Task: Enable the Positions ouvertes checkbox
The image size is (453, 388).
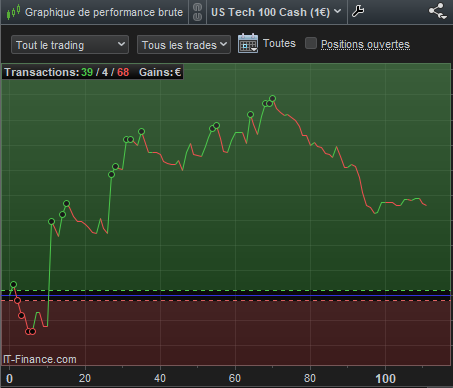Action: point(311,43)
